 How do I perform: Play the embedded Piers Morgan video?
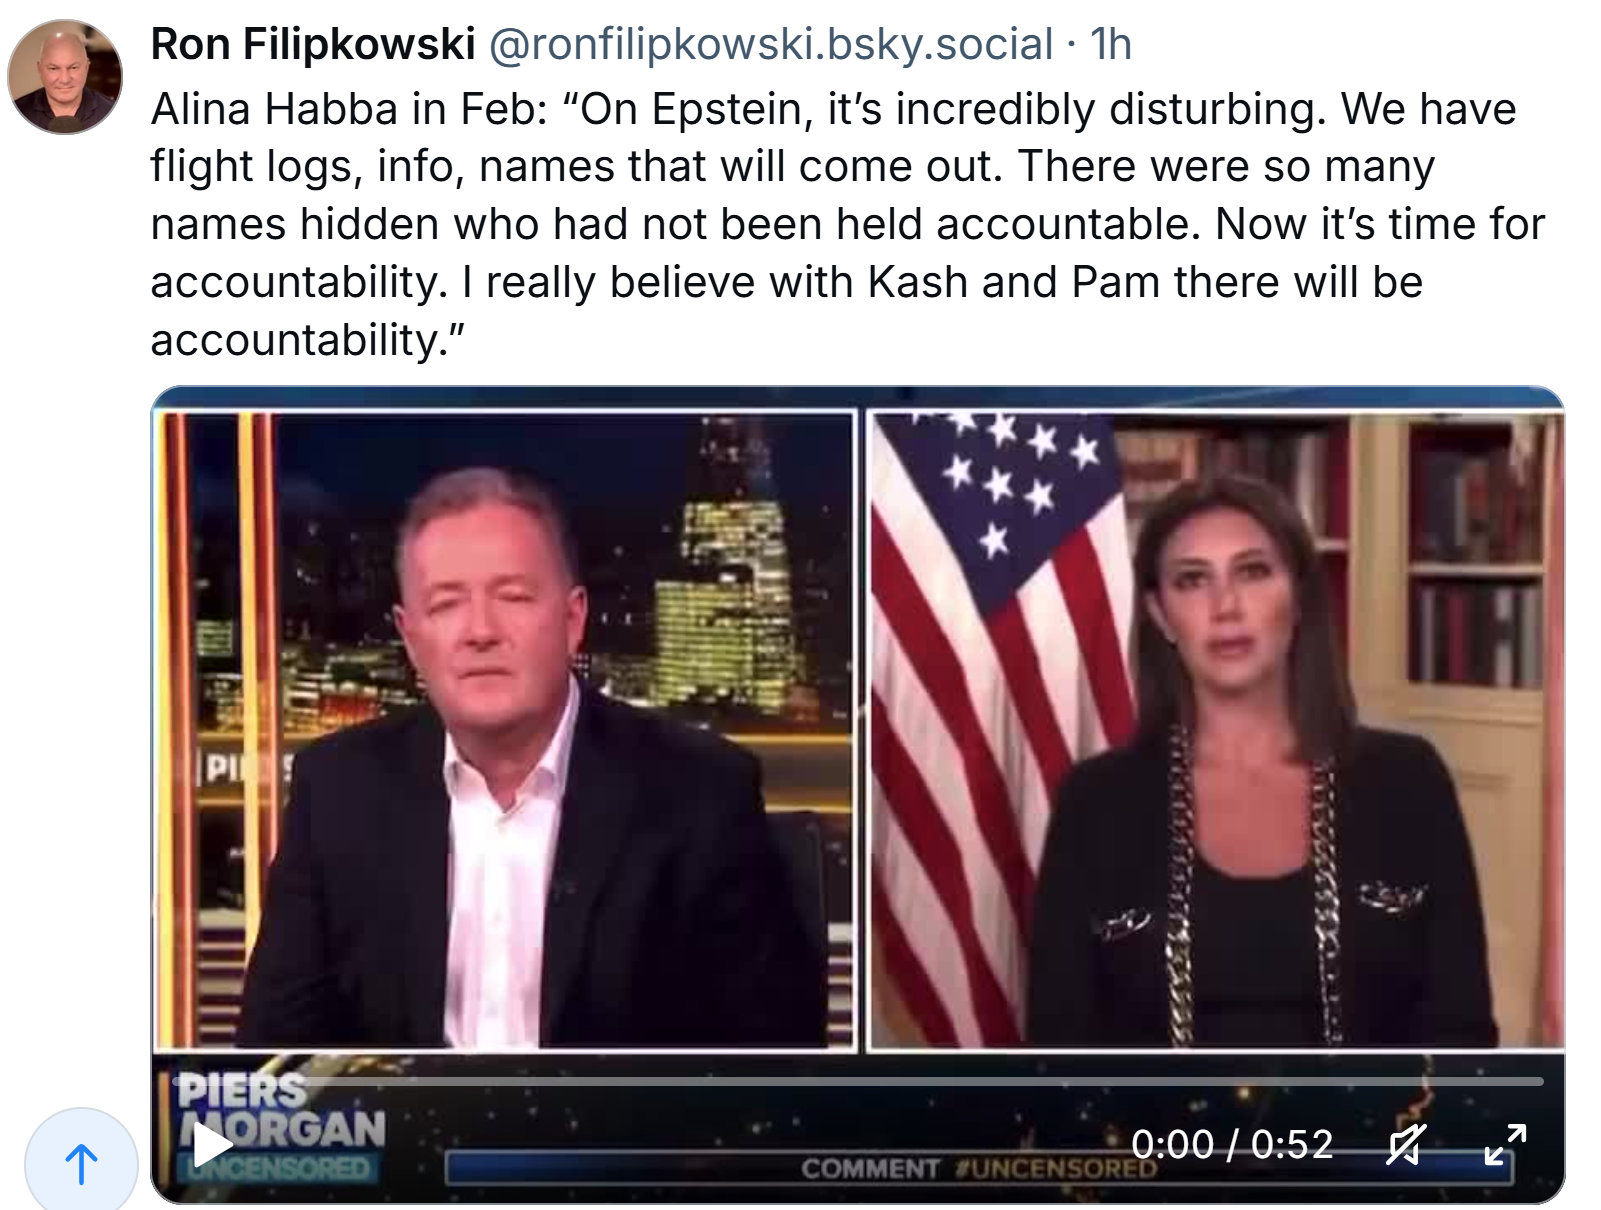211,1145
